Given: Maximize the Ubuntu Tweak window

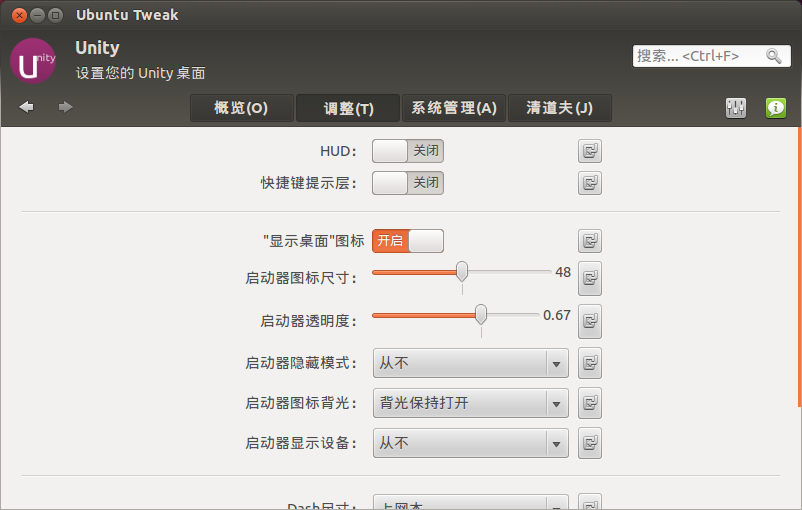Looking at the screenshot, I should coord(55,15).
